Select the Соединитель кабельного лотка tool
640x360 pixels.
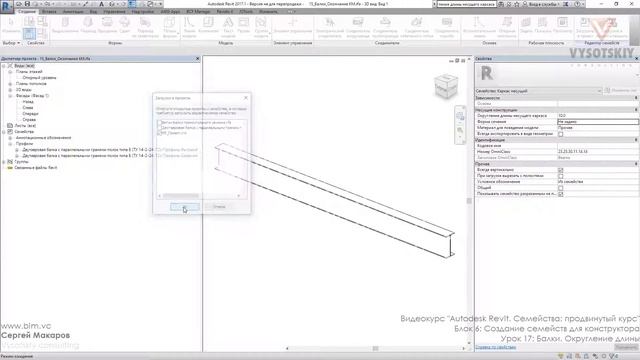tap(416, 27)
